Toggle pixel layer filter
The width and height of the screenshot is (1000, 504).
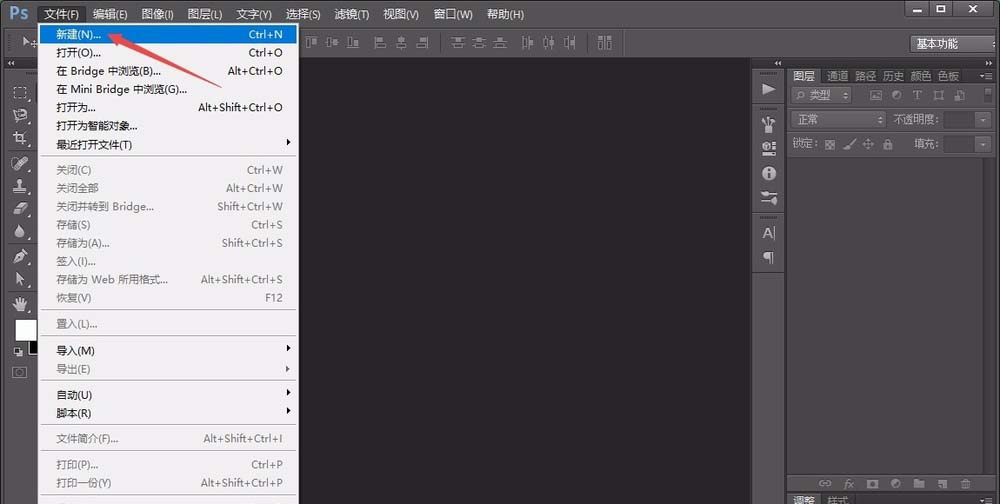pos(876,95)
